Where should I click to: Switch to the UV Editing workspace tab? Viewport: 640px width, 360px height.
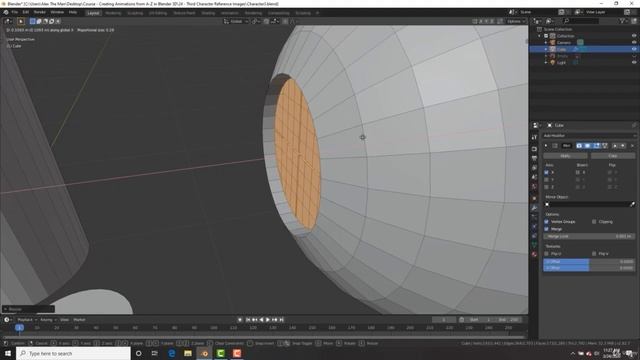[x=158, y=13]
